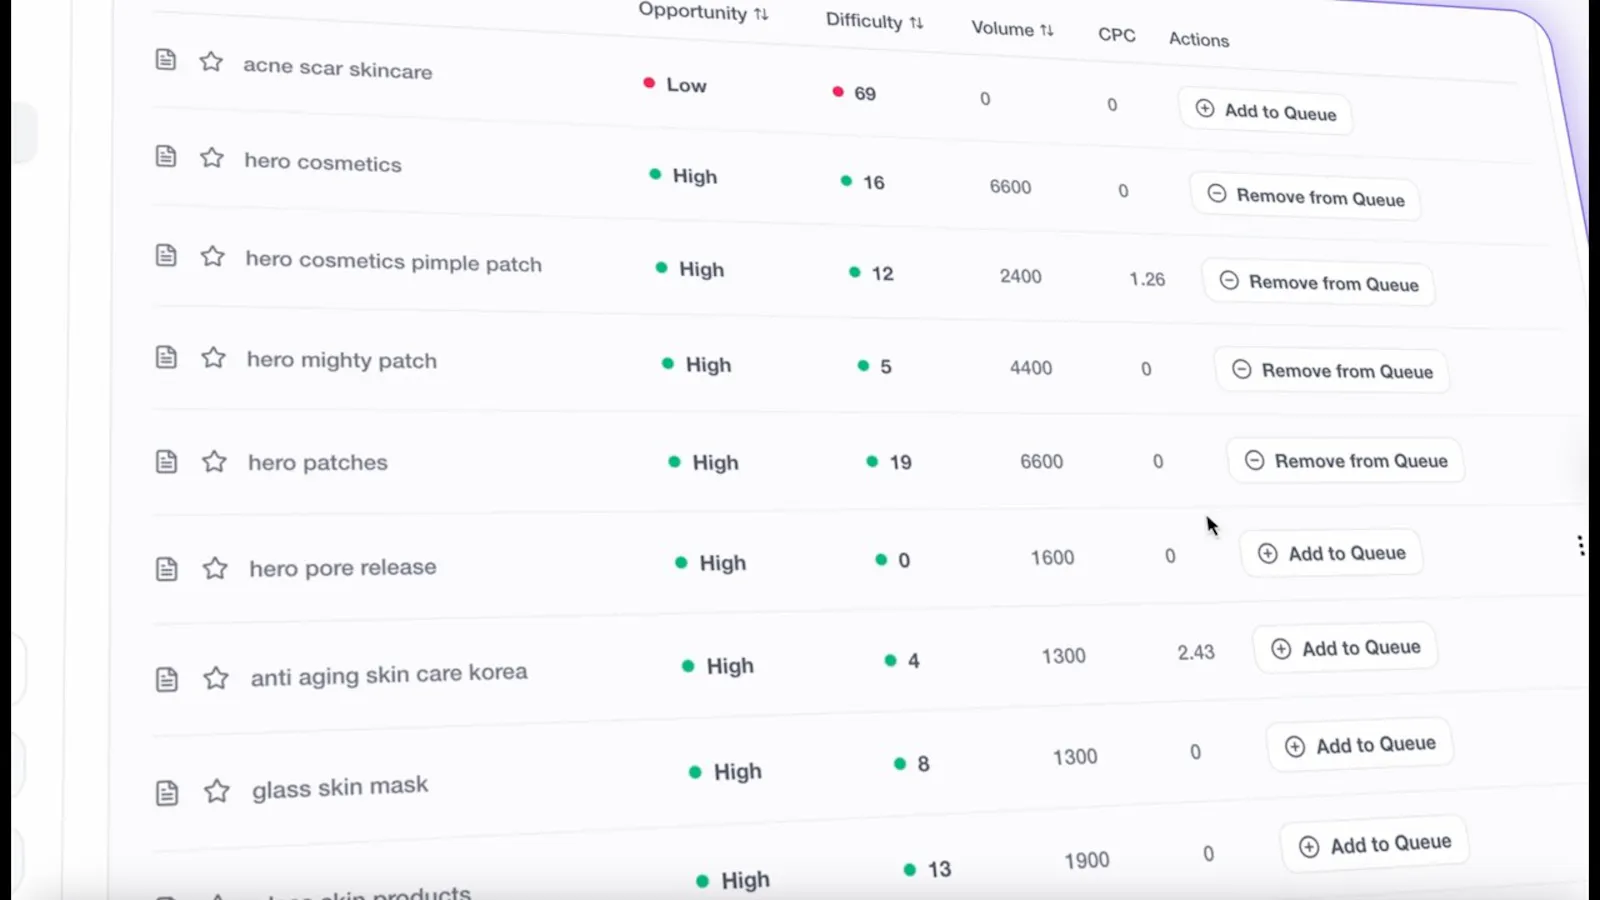Click the CPC value 2.43
1600x900 pixels.
click(1196, 652)
